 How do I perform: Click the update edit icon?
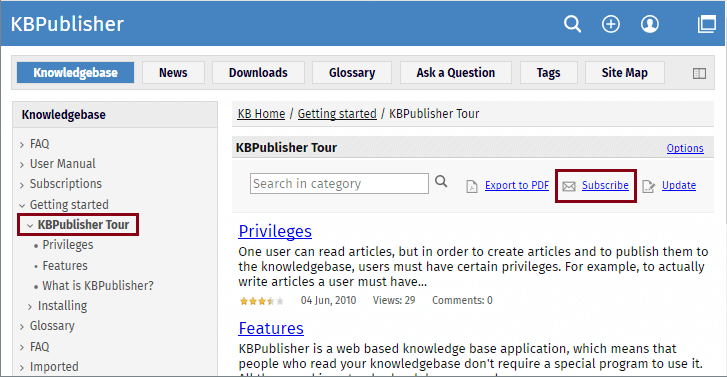[648, 186]
